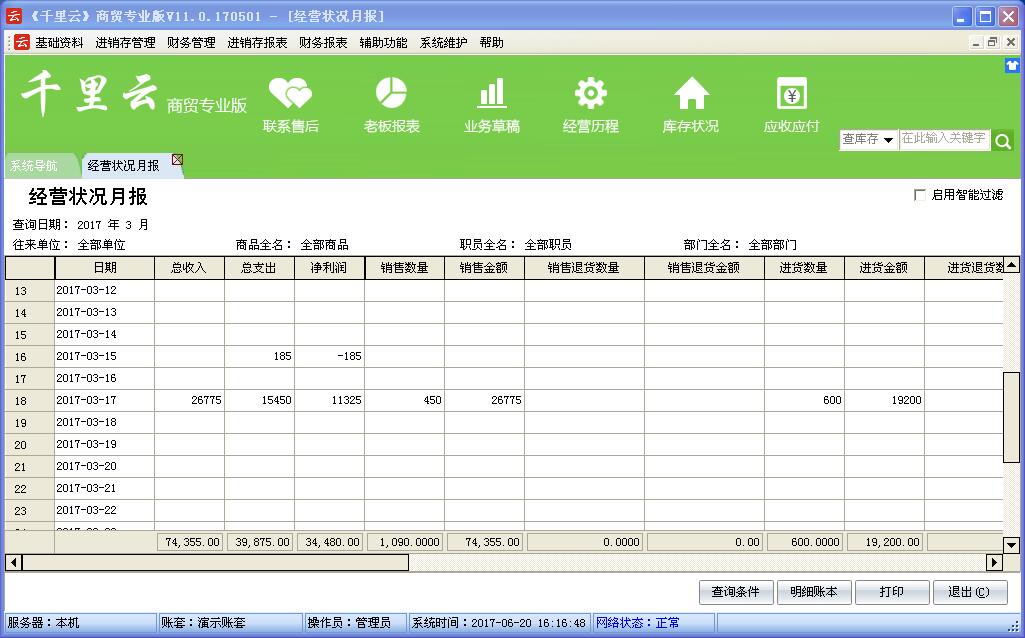Viewport: 1025px width, 638px height.
Task: Switch to the 系统导航 tab
Action: click(x=34, y=166)
